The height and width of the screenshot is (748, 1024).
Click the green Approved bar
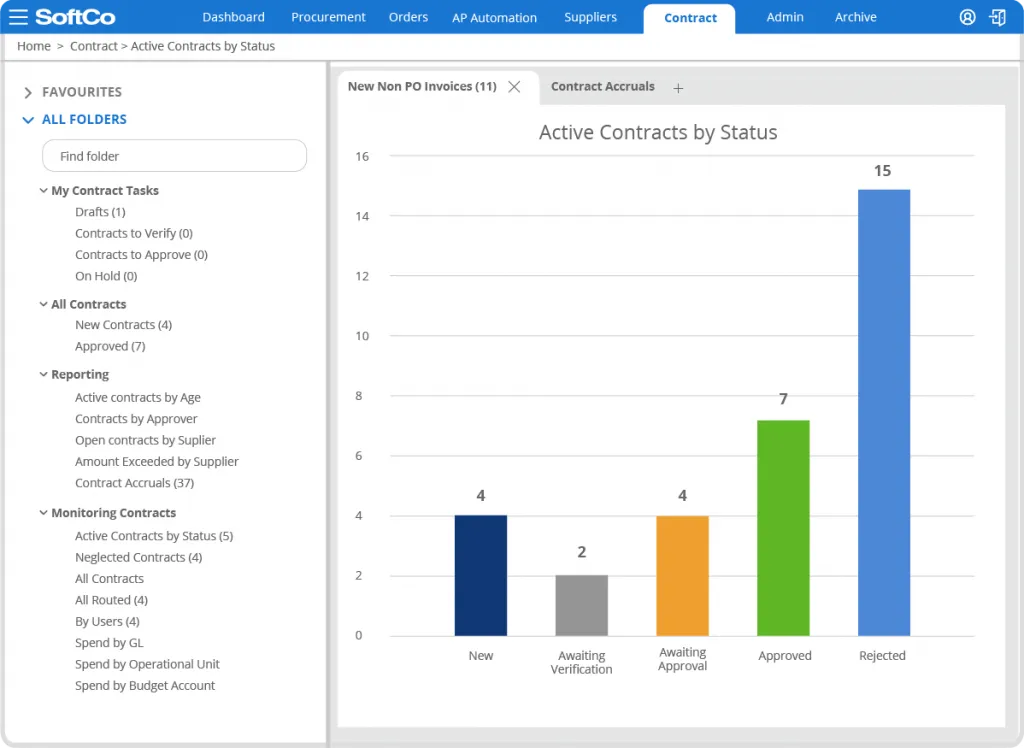(783, 527)
